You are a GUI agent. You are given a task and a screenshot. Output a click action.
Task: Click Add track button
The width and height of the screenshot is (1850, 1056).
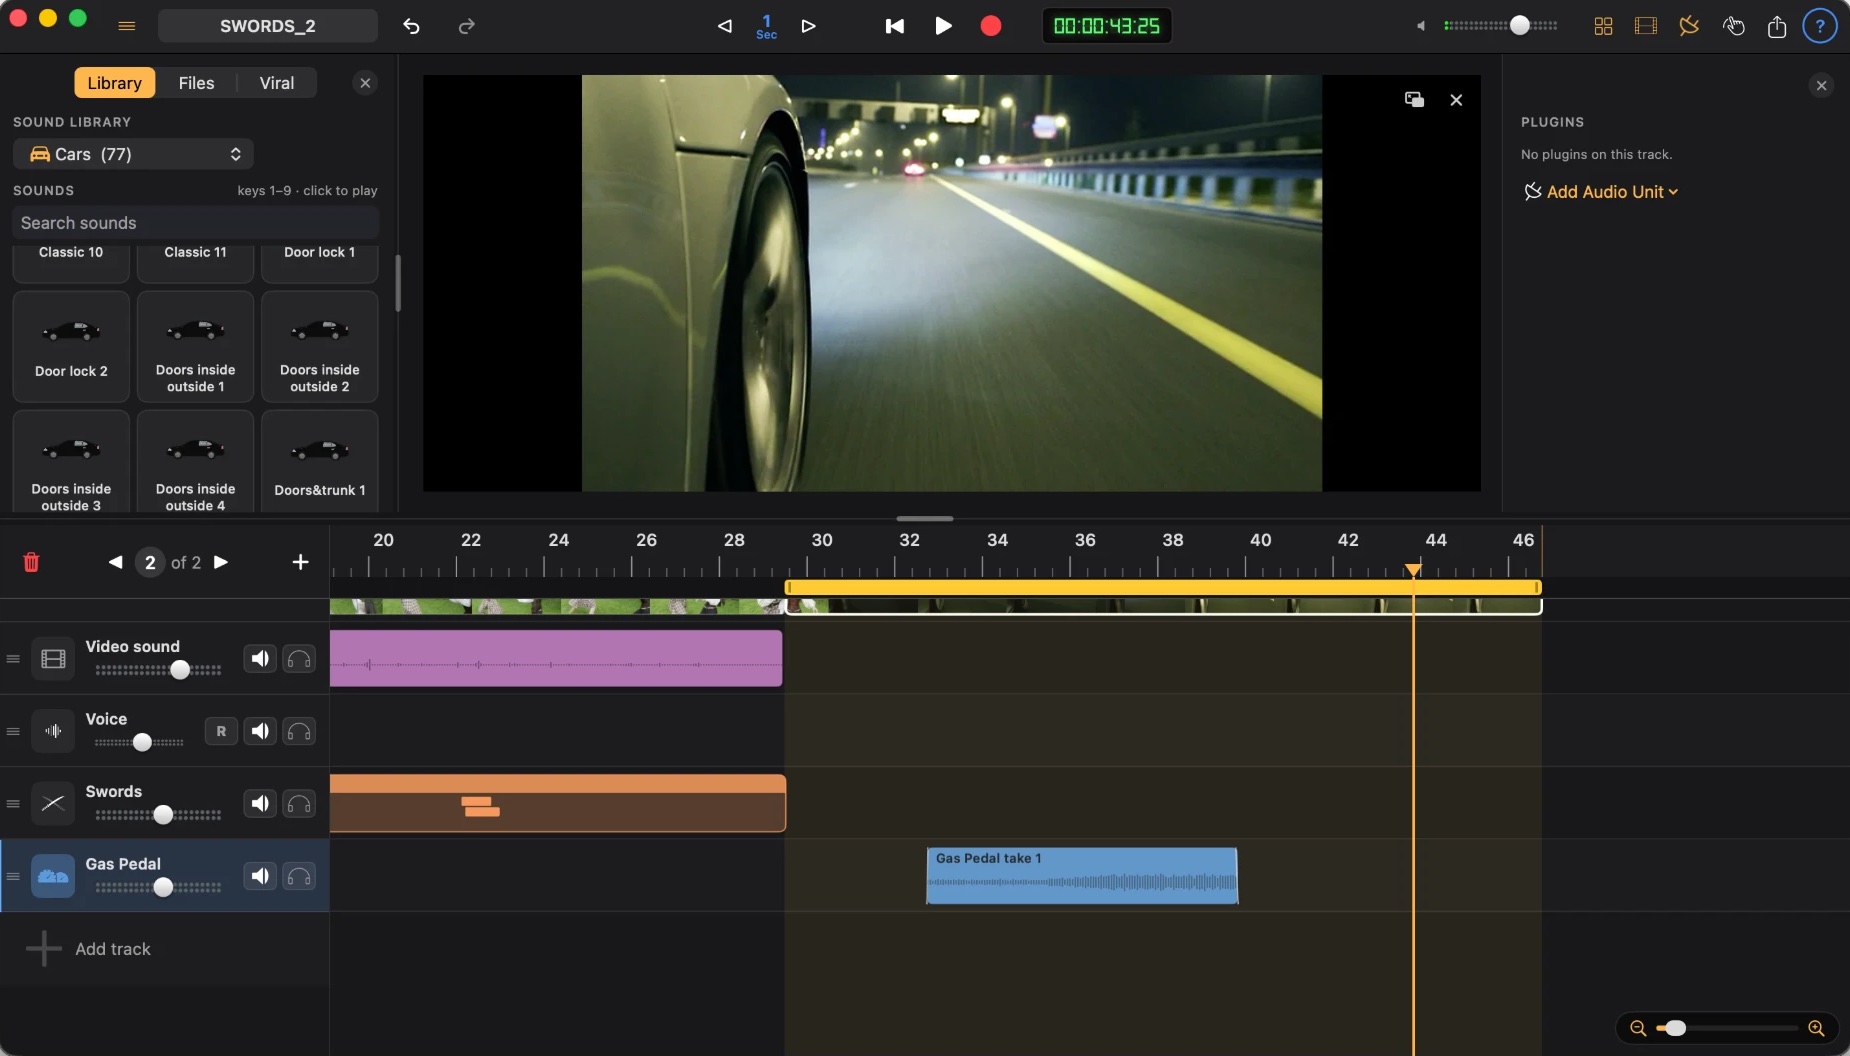click(89, 949)
